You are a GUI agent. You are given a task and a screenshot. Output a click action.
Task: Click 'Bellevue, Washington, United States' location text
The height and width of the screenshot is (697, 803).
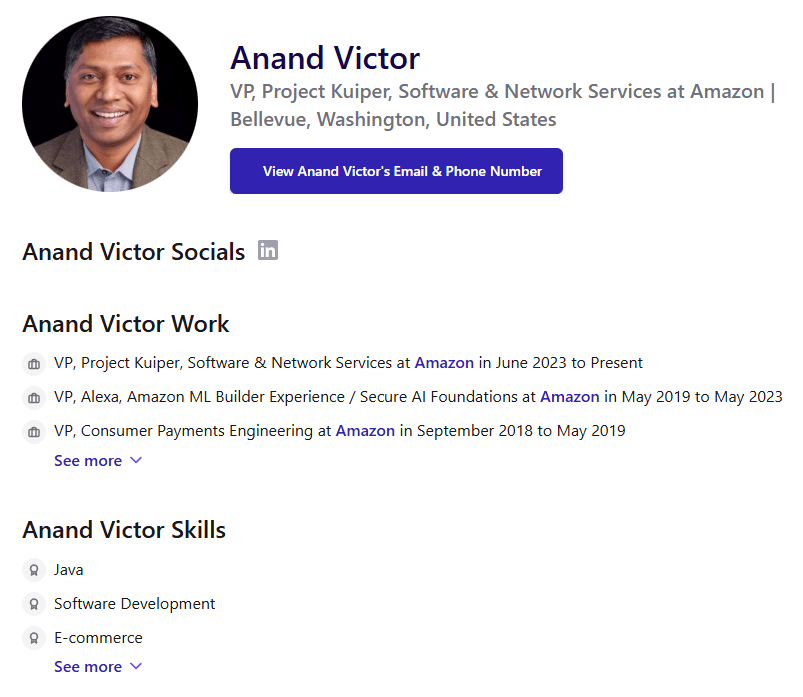coord(393,119)
